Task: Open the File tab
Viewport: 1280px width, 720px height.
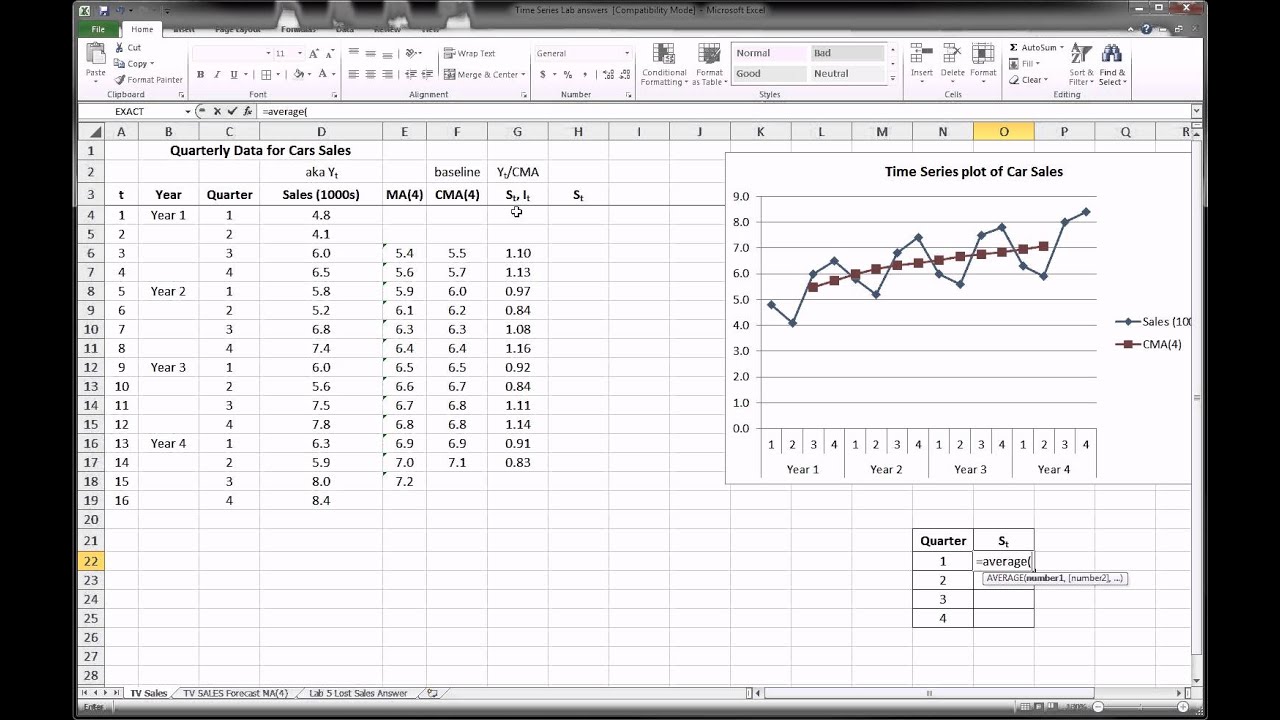Action: (98, 29)
